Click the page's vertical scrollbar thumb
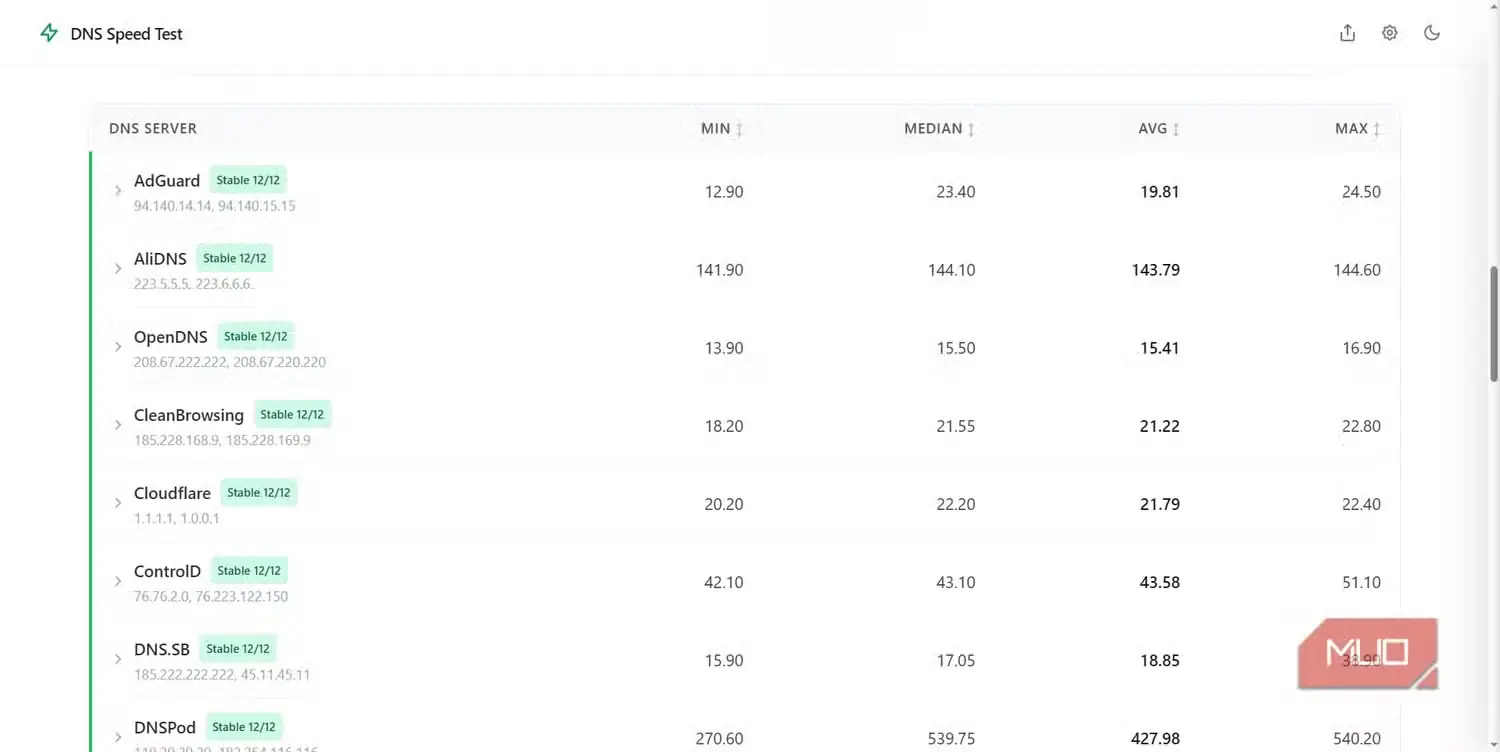Image resolution: width=1500 pixels, height=752 pixels. point(1494,323)
